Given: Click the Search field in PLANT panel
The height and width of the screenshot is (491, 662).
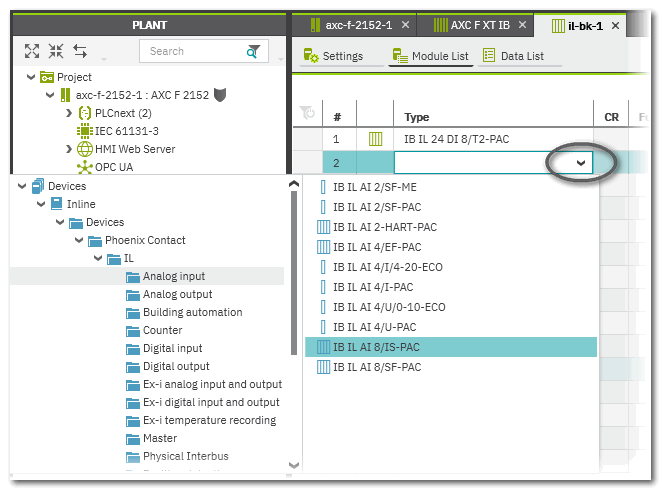Looking at the screenshot, I should pos(192,51).
